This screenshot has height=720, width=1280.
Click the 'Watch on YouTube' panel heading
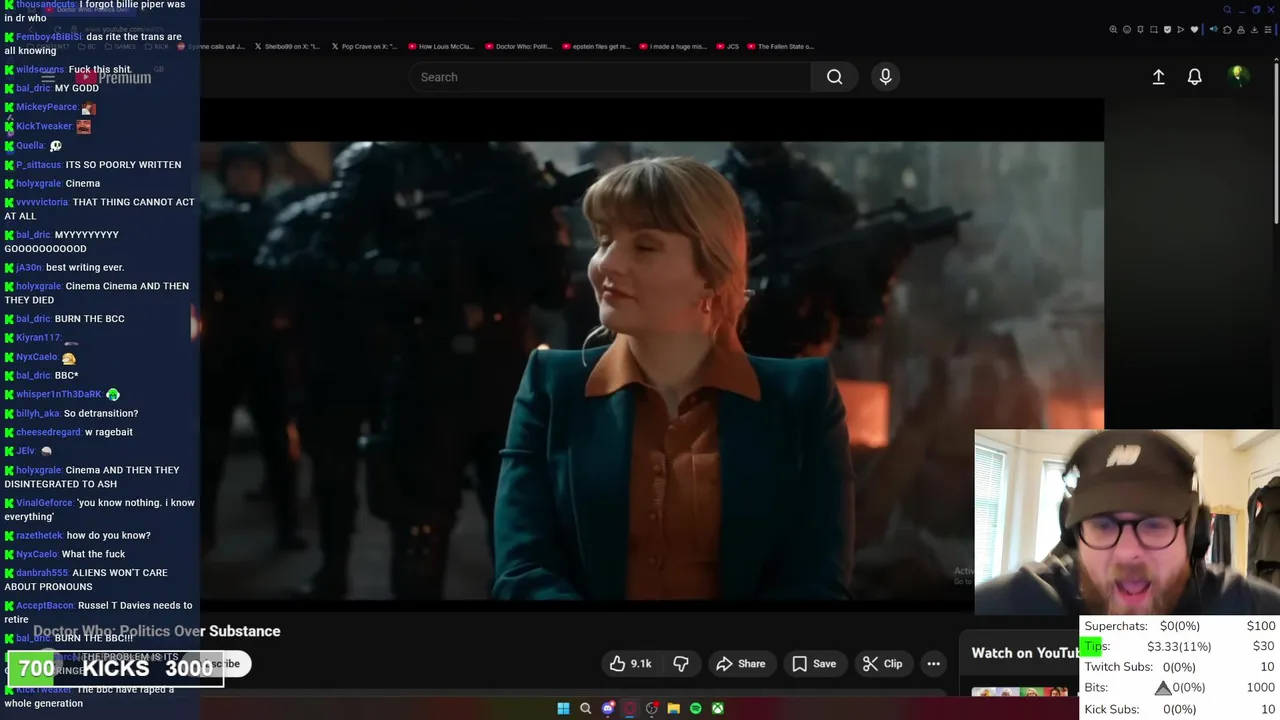pyautogui.click(x=1025, y=653)
